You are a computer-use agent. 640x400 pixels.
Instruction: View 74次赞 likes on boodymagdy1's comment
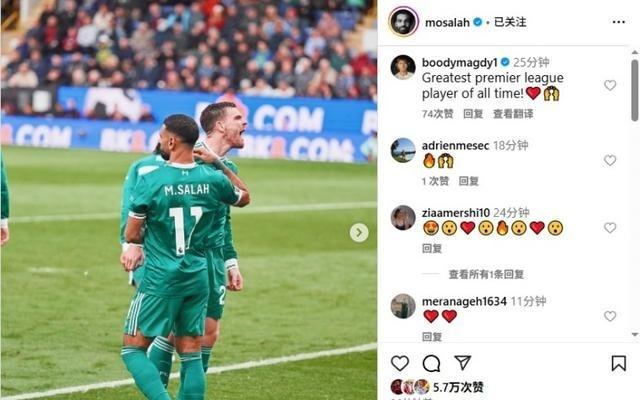click(x=438, y=113)
